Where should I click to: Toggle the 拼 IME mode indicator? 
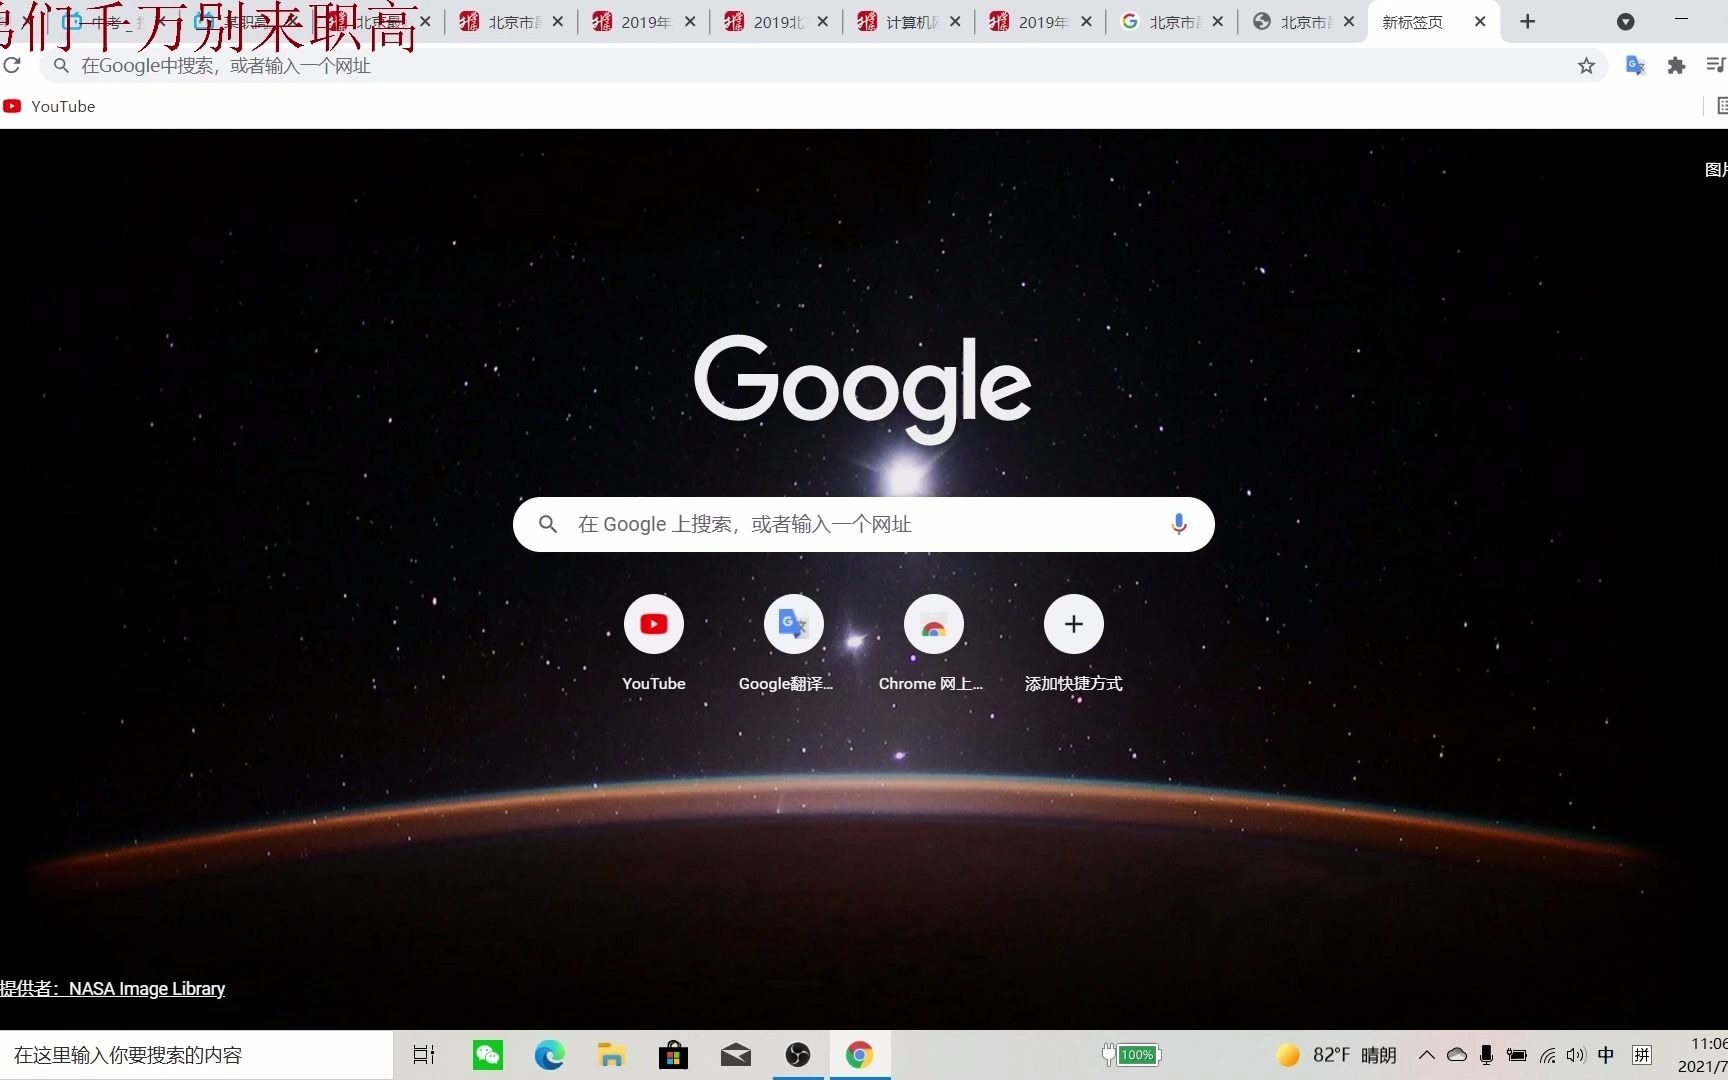coord(1641,1055)
